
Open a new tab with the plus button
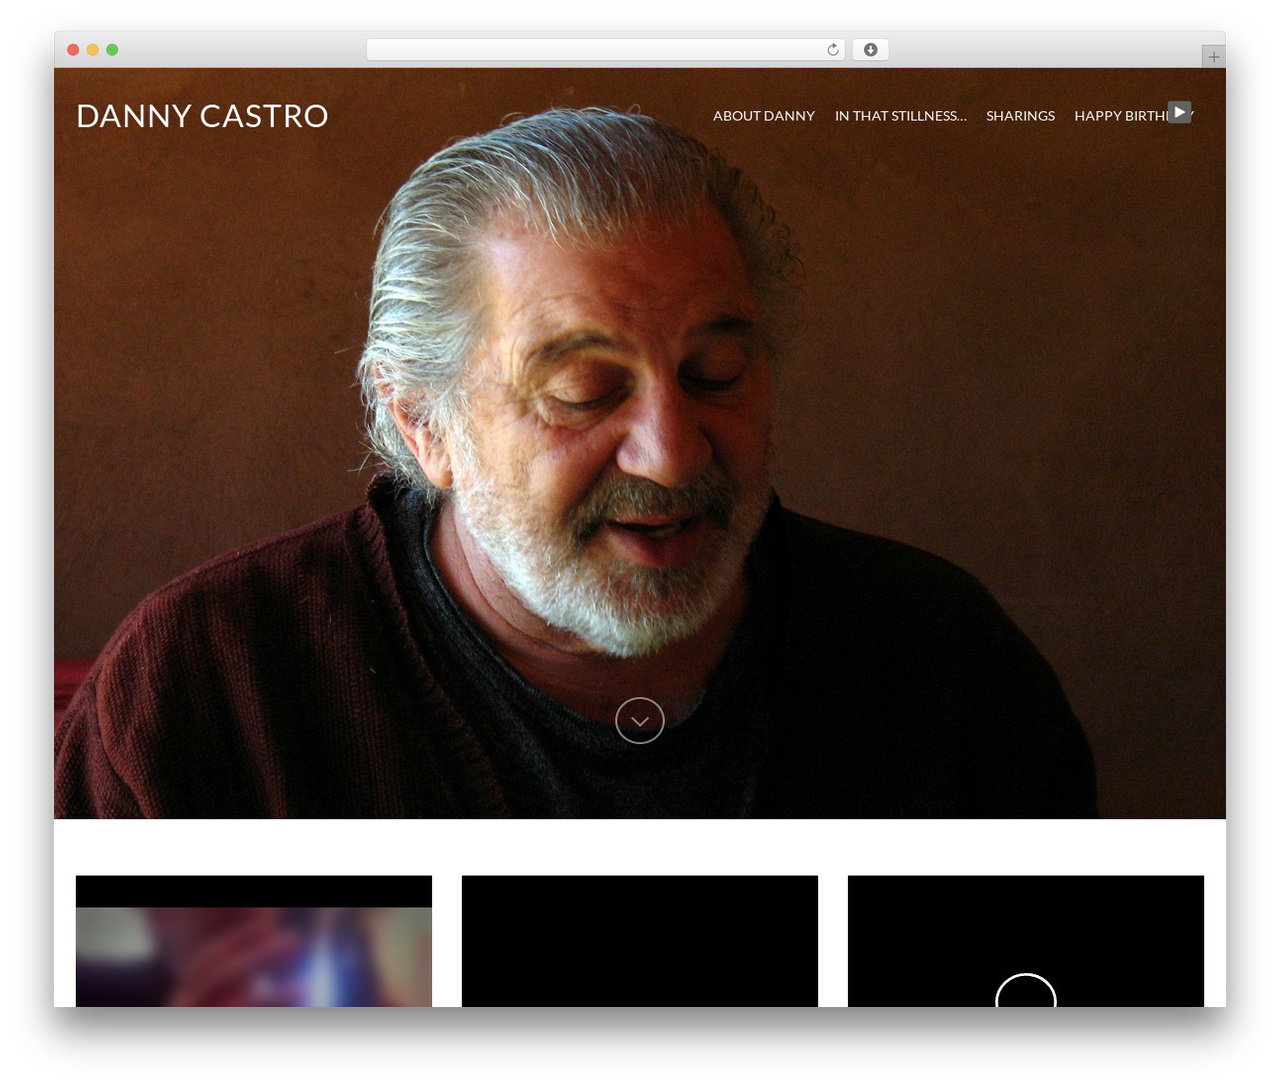1213,57
